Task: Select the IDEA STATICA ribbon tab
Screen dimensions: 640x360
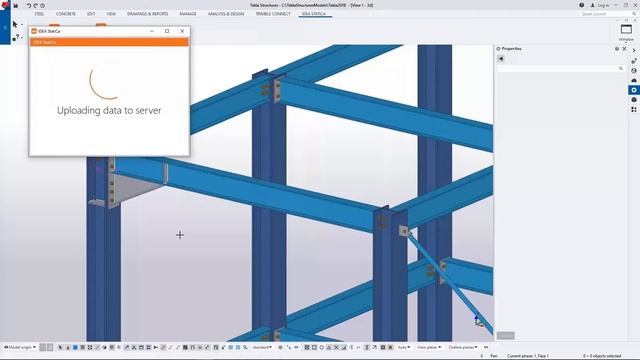Action: pyautogui.click(x=314, y=14)
